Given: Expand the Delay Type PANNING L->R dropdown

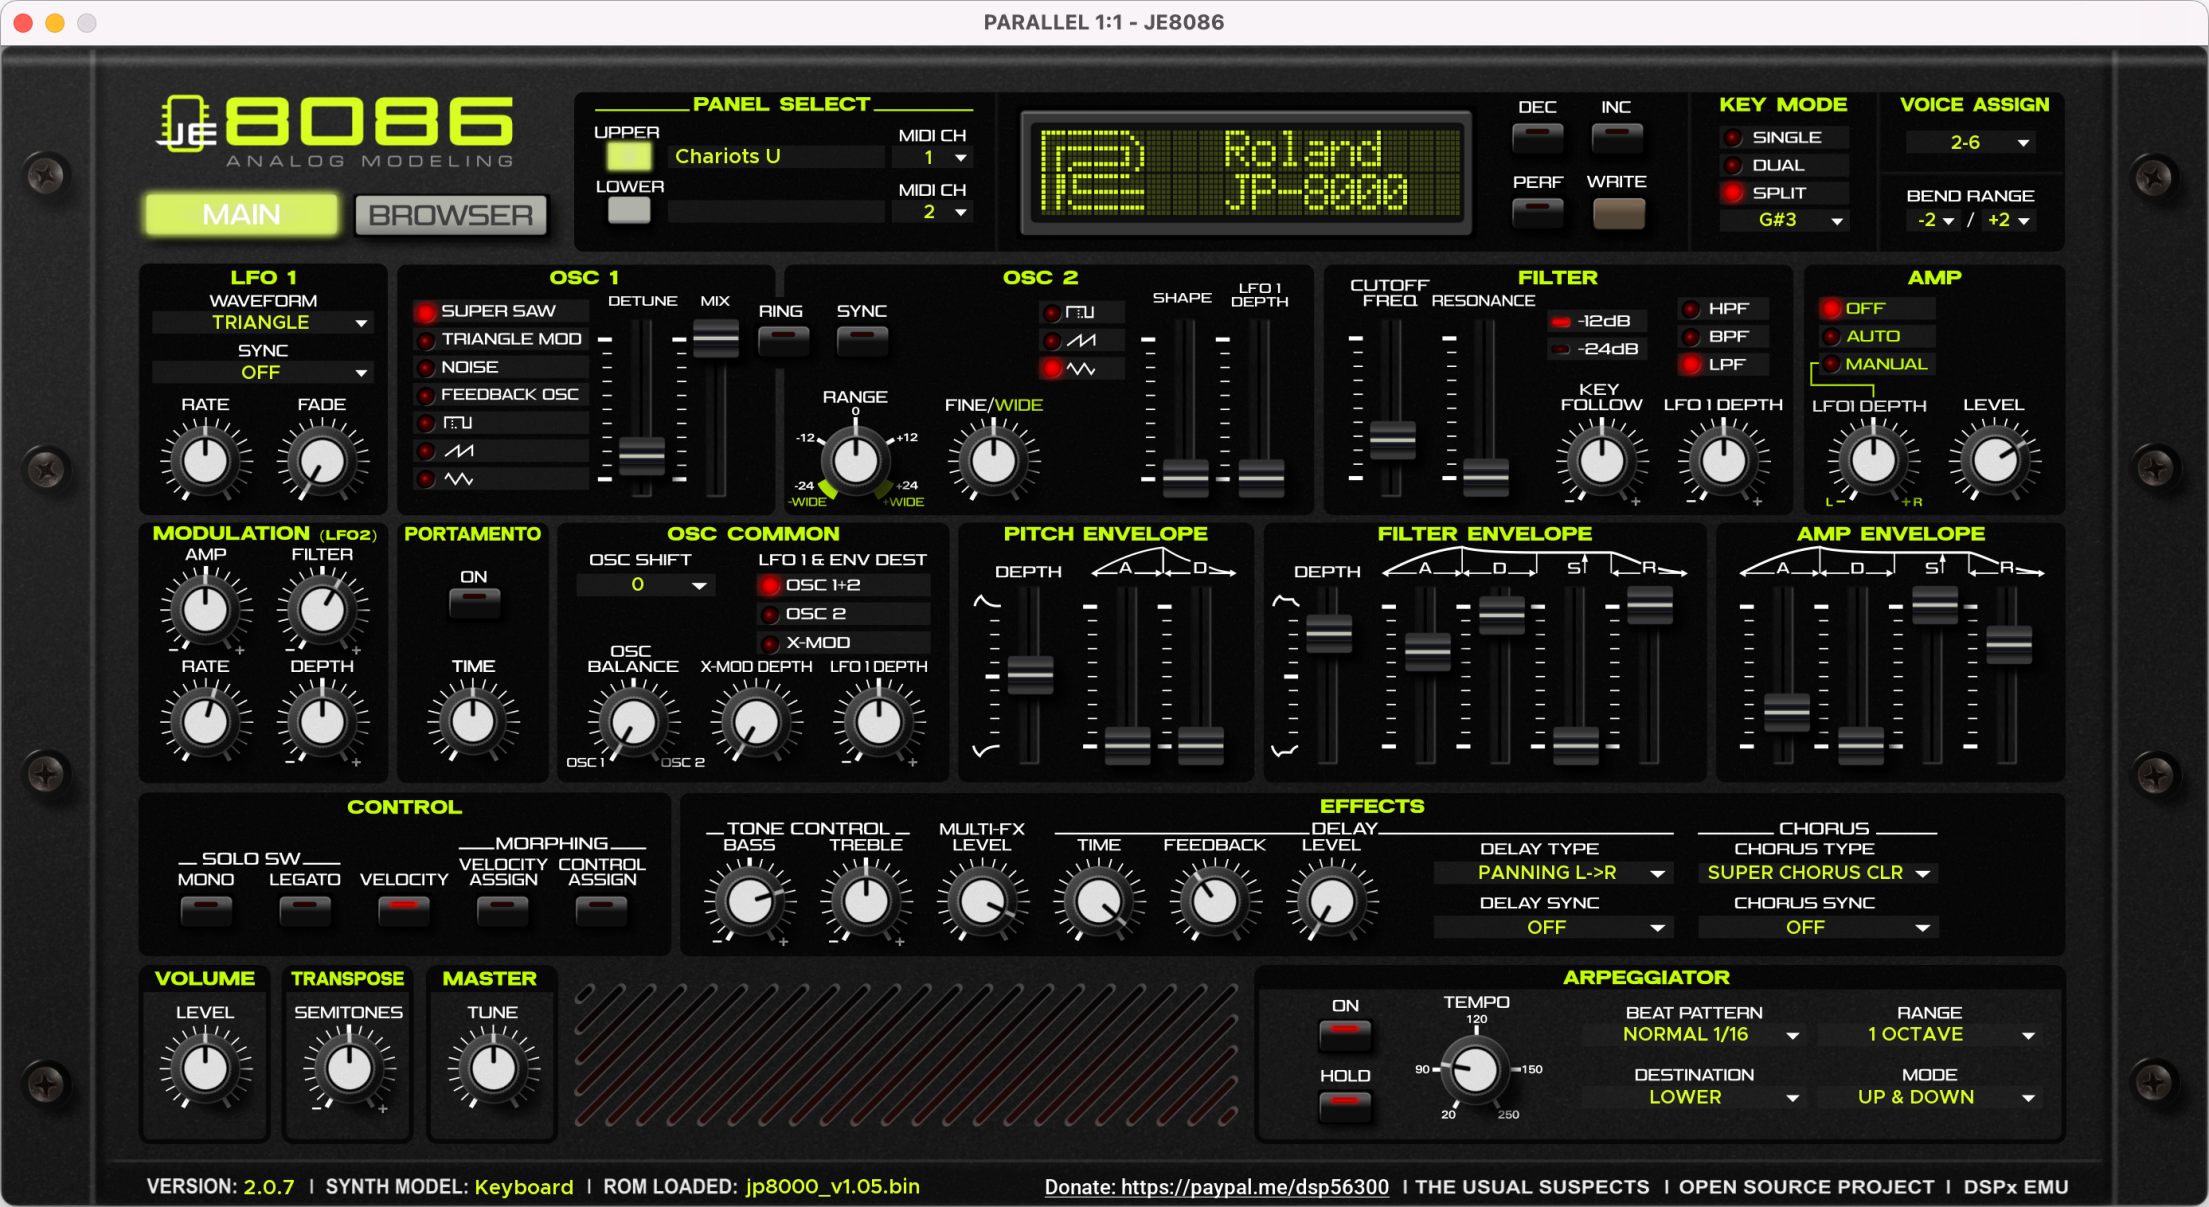Looking at the screenshot, I should pyautogui.click(x=1549, y=873).
